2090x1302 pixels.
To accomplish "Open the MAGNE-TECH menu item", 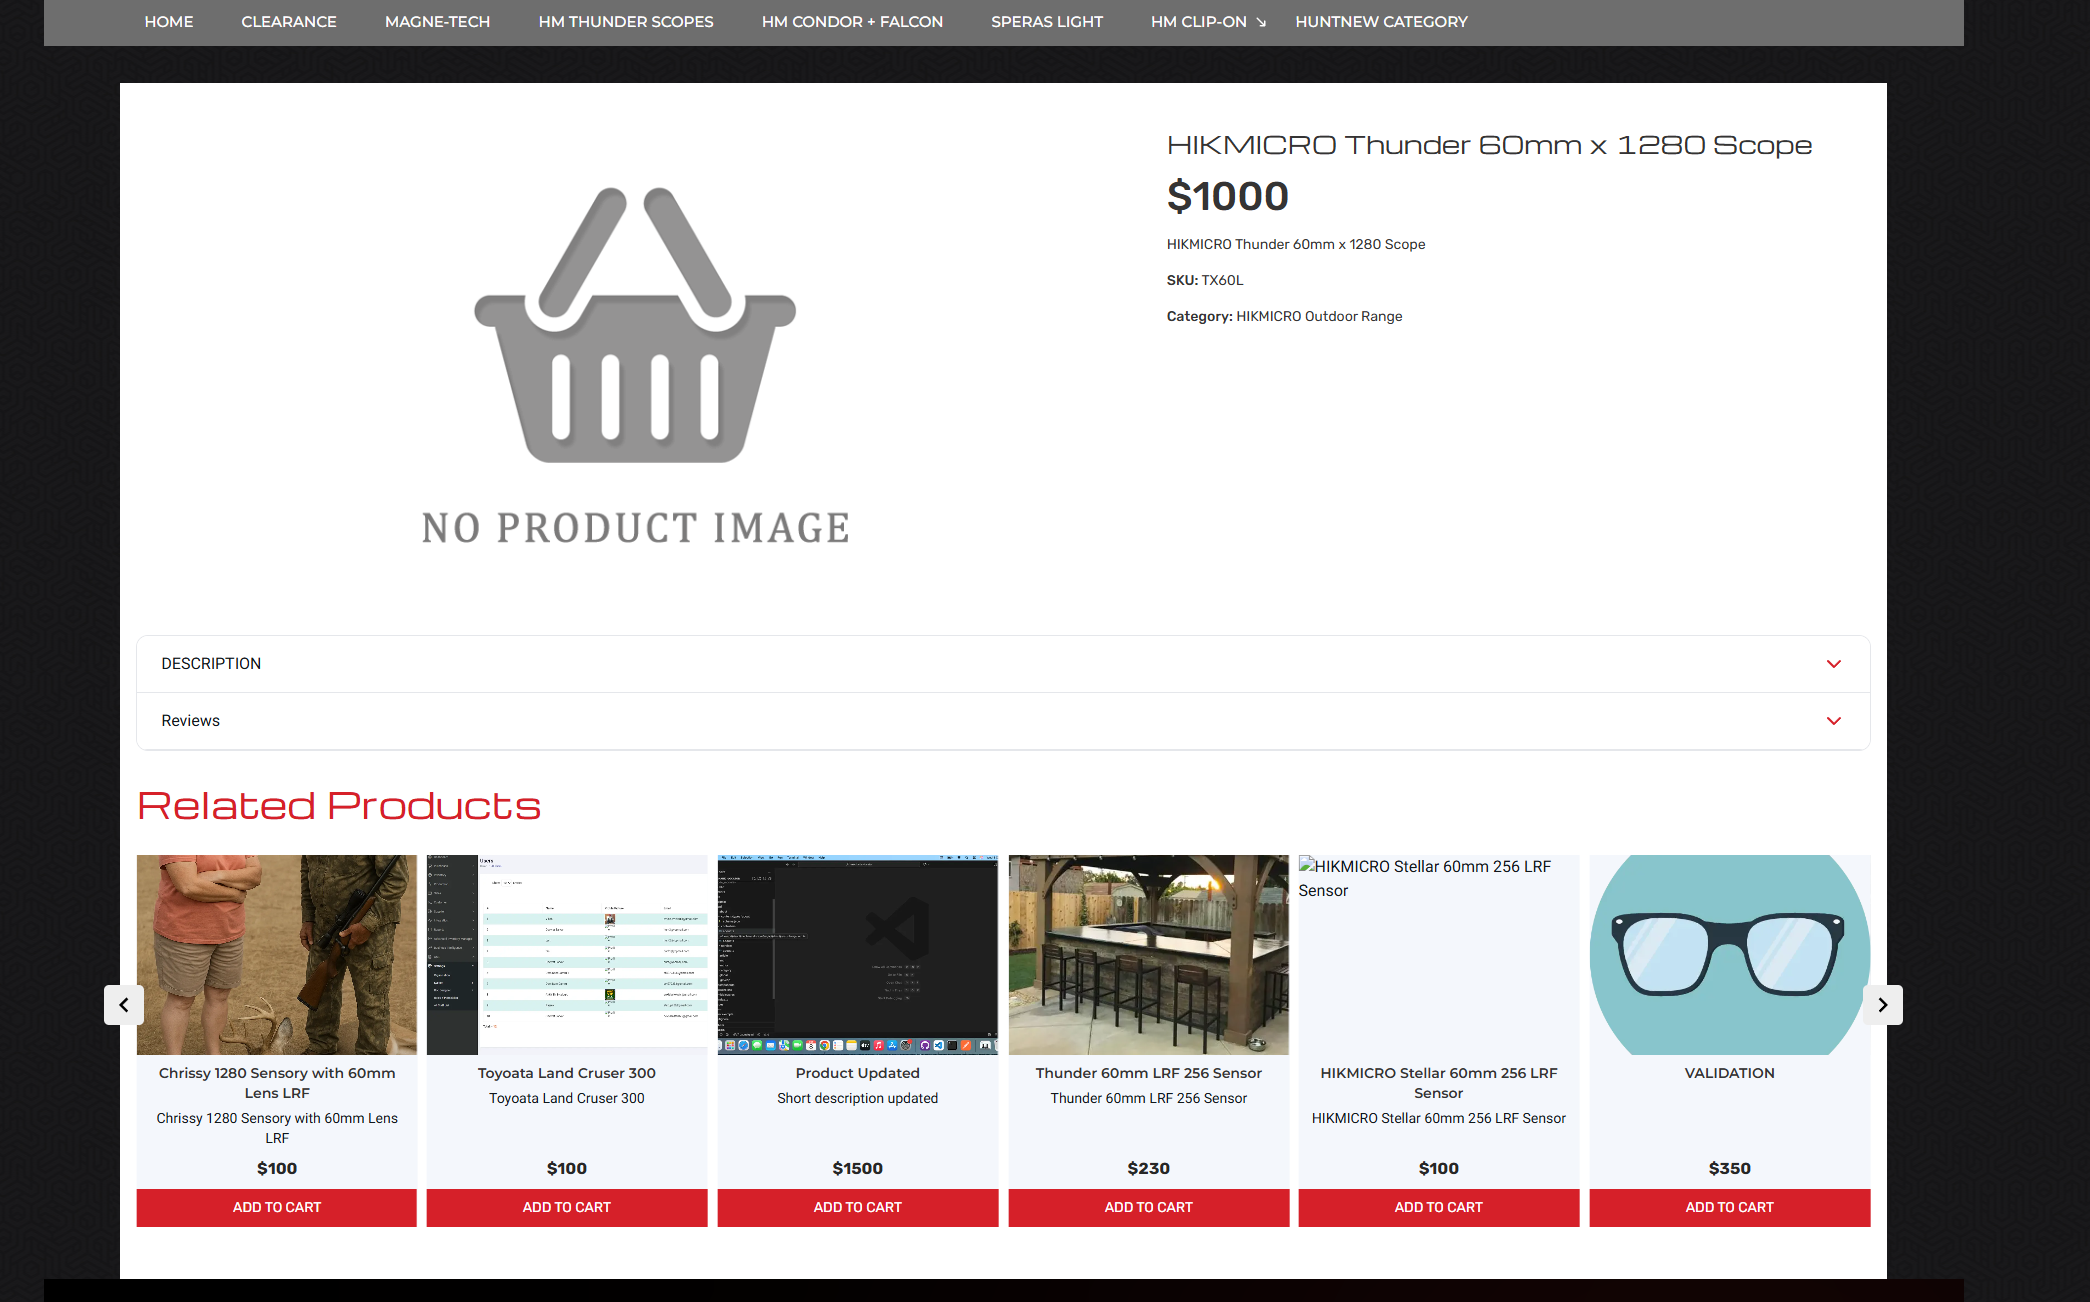I will click(x=437, y=22).
